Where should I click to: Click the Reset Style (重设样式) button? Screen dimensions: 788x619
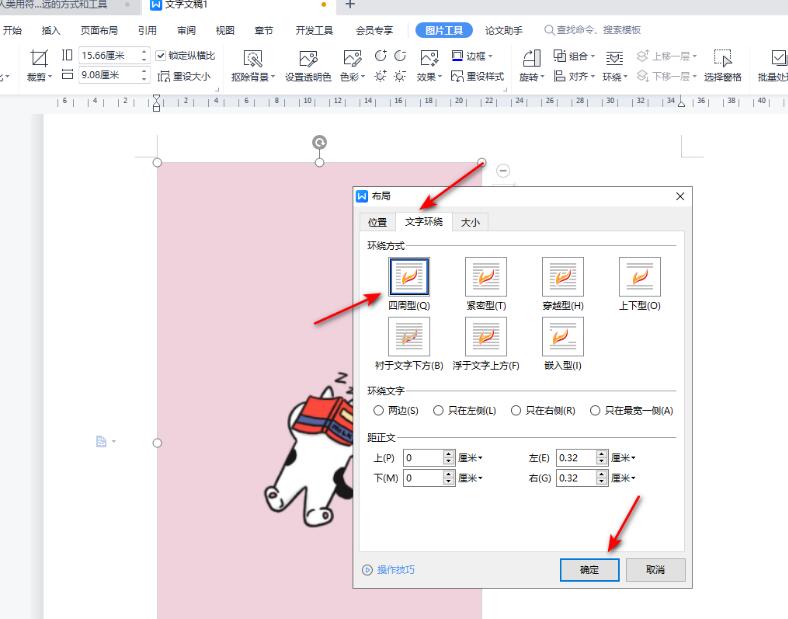coord(477,76)
